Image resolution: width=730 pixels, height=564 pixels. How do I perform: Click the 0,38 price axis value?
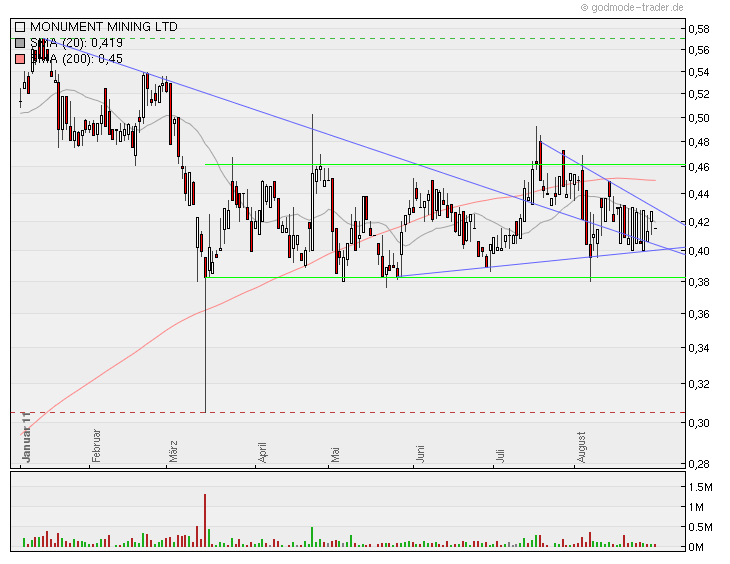pos(699,282)
